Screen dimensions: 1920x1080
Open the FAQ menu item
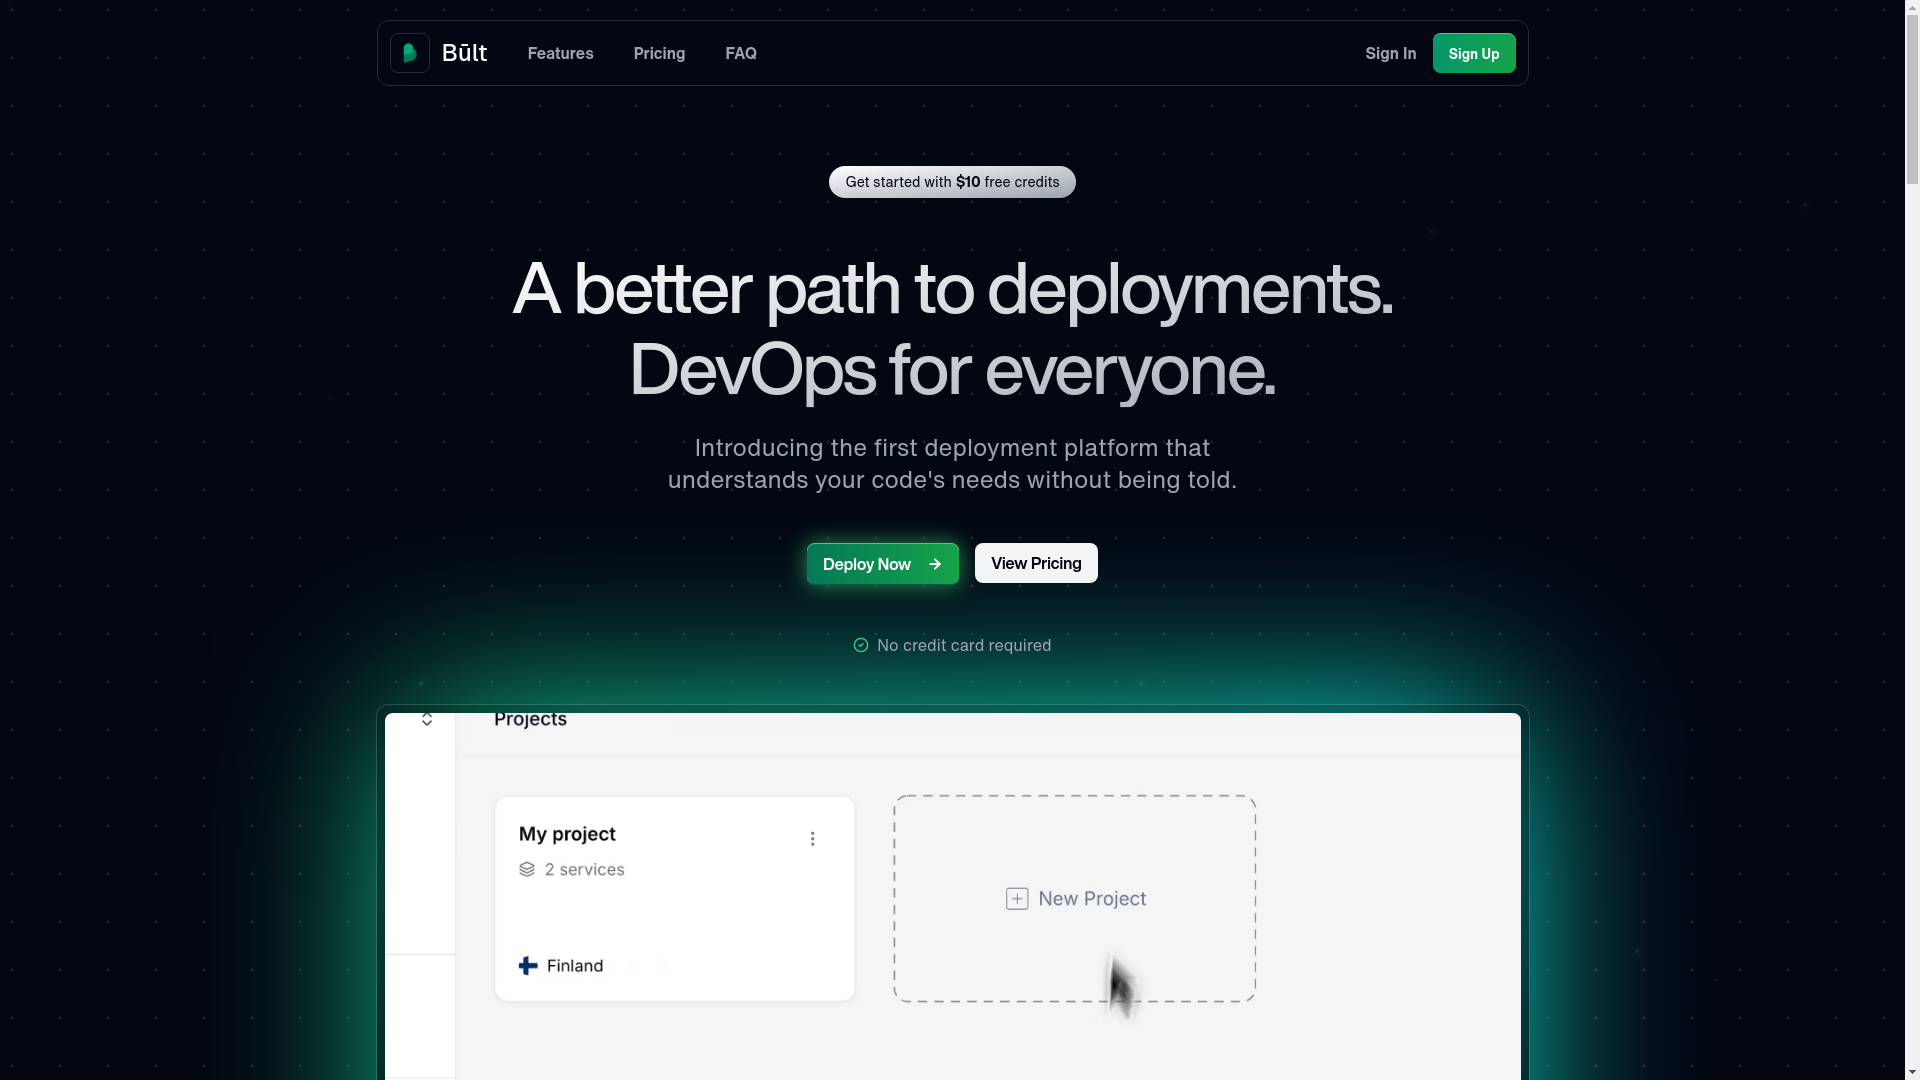(741, 53)
